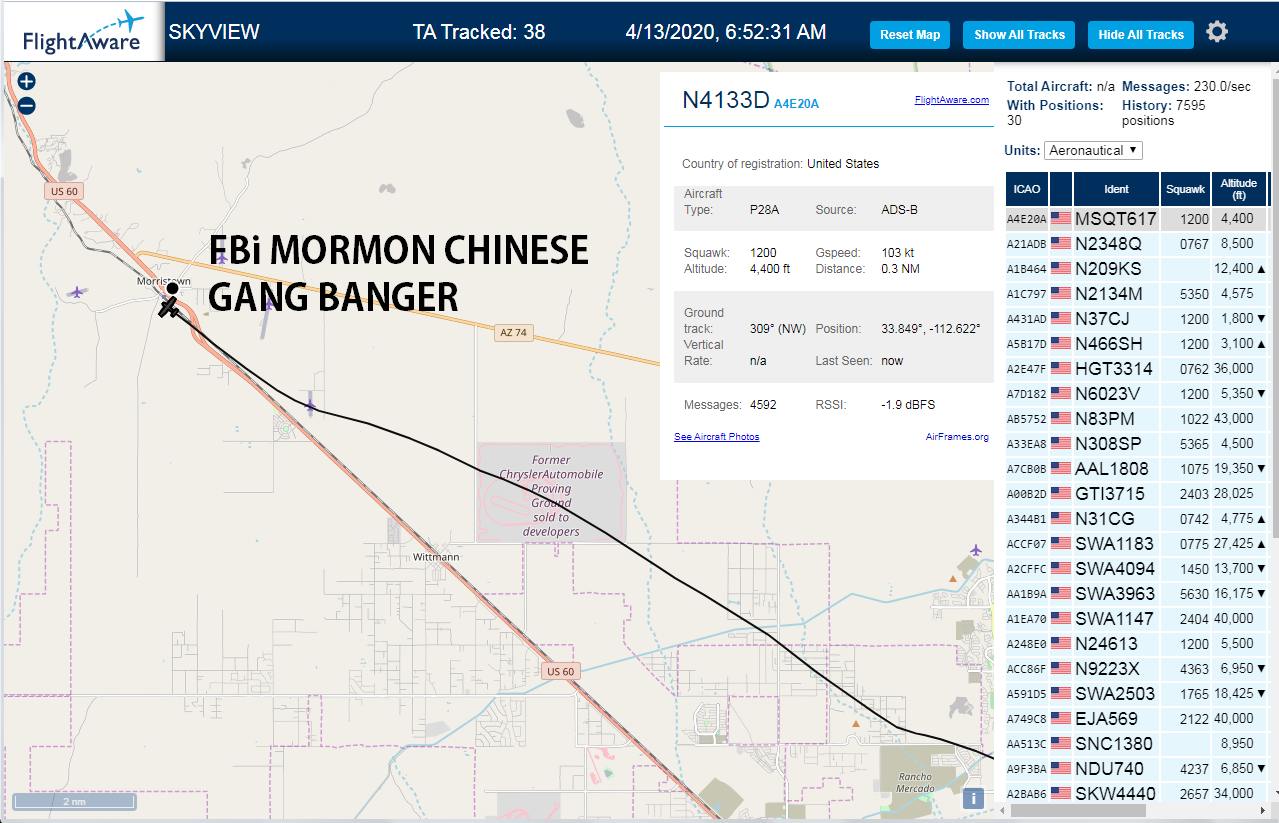Click the purple airport icon on the flight track
This screenshot has height=823, width=1279.
pyautogui.click(x=311, y=405)
